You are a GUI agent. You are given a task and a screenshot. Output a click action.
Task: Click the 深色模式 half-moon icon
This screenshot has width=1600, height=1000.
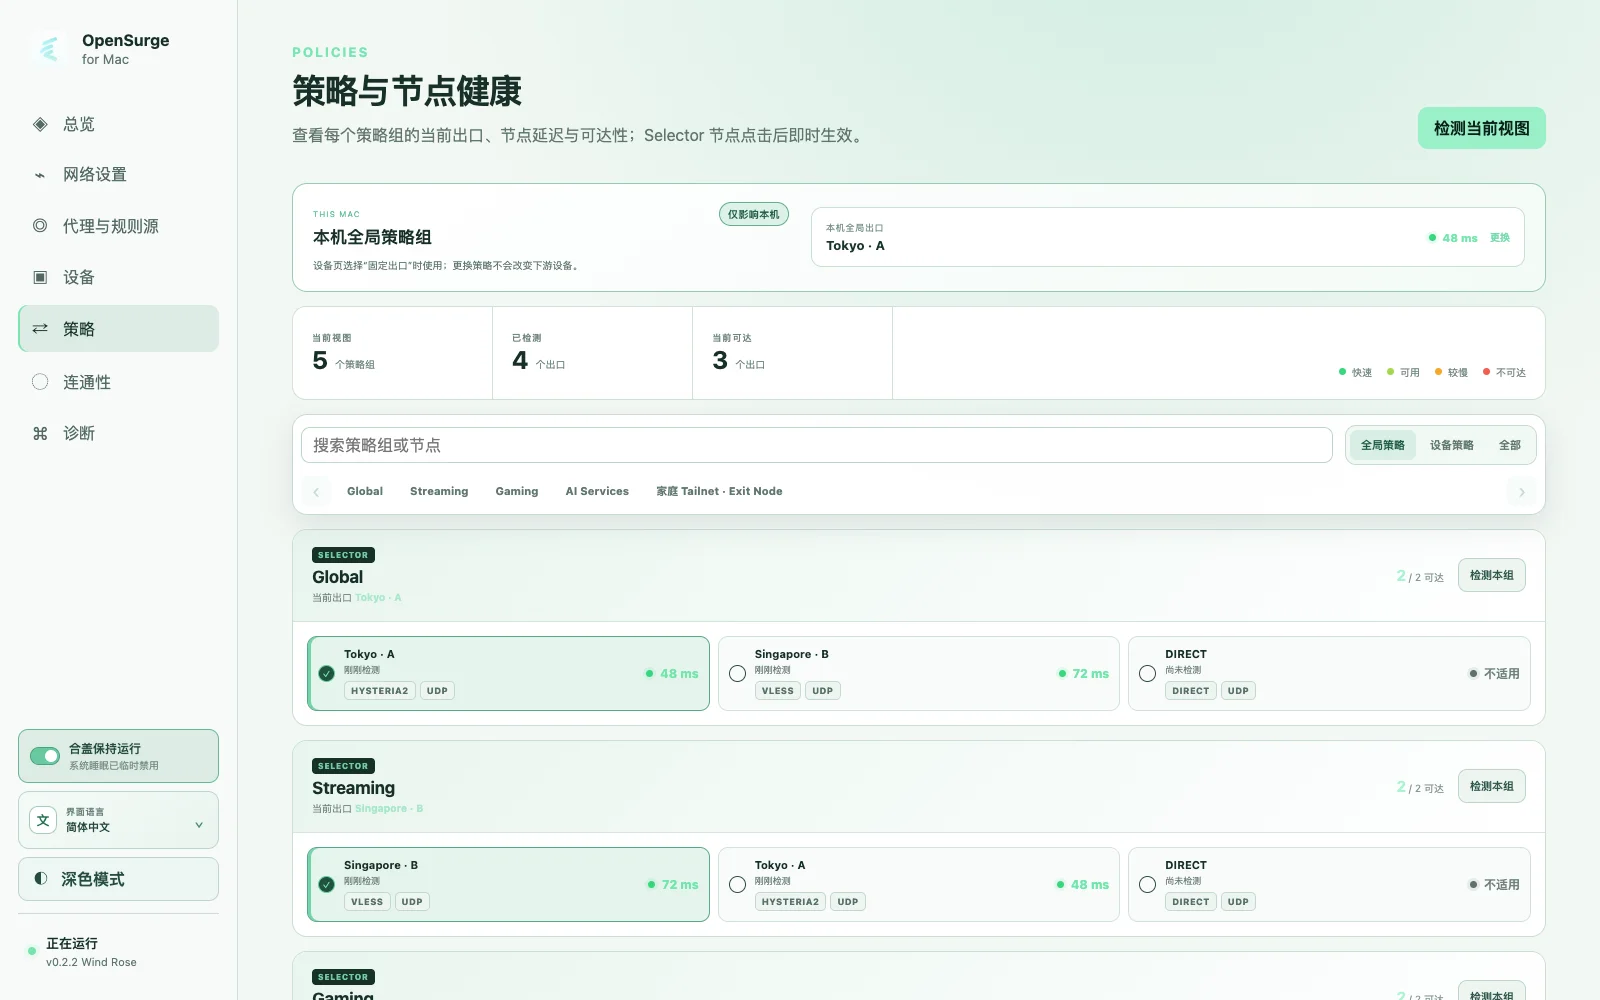[41, 879]
